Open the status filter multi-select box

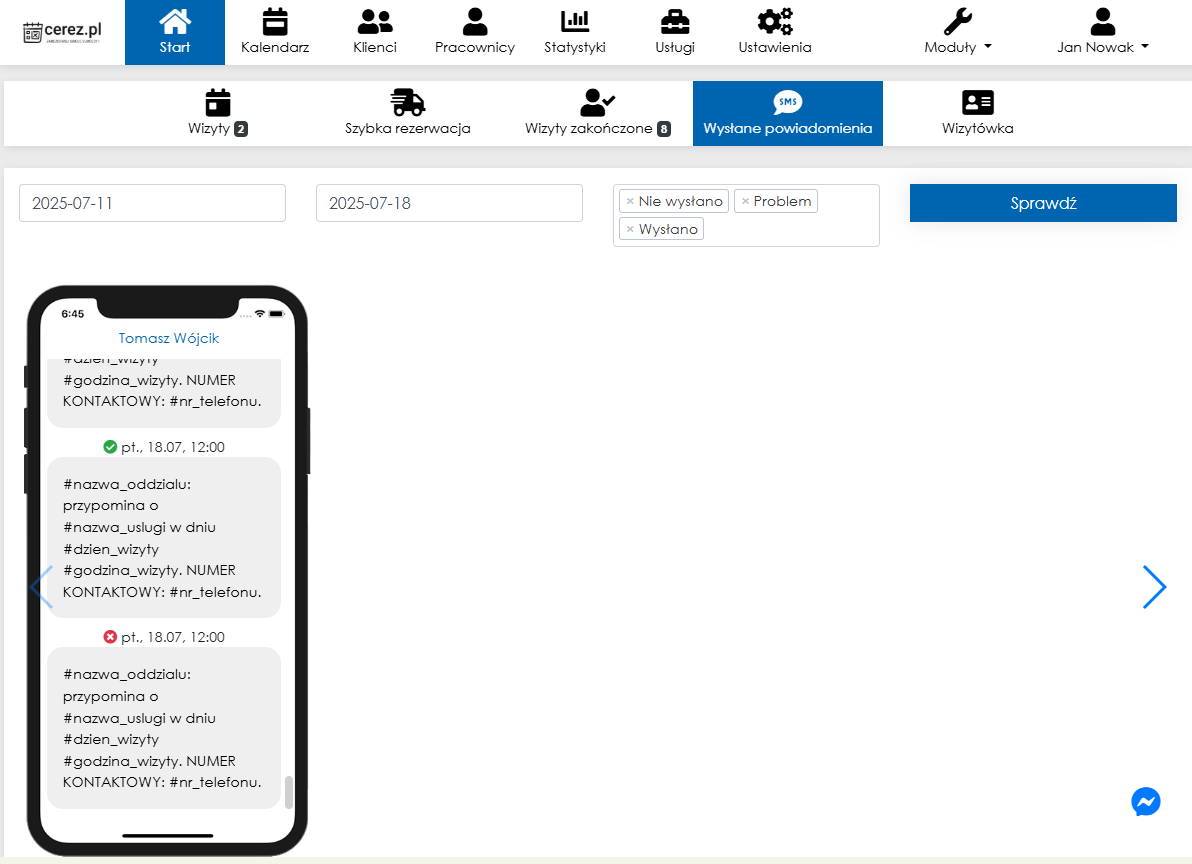click(790, 230)
